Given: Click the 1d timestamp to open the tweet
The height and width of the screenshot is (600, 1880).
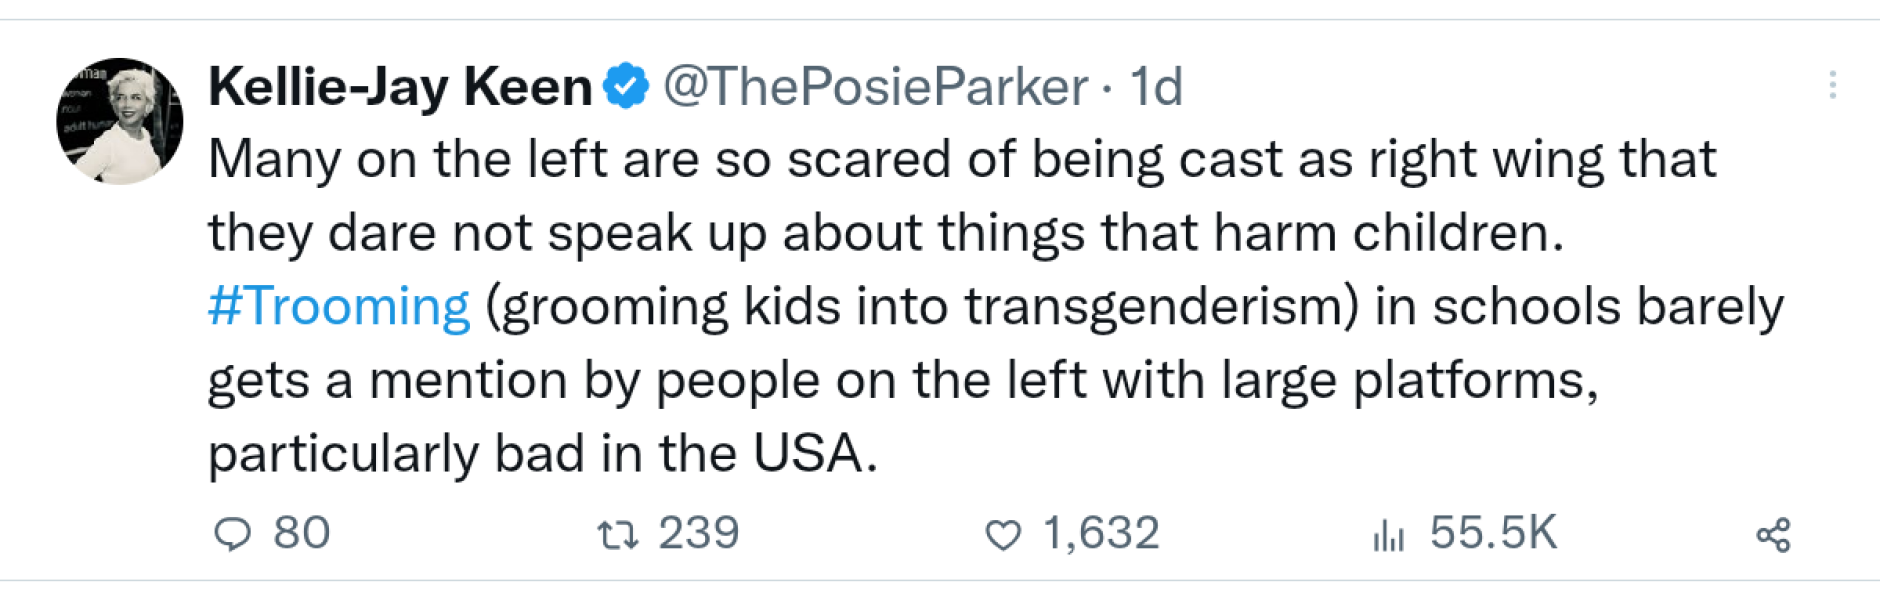Looking at the screenshot, I should click(1157, 87).
